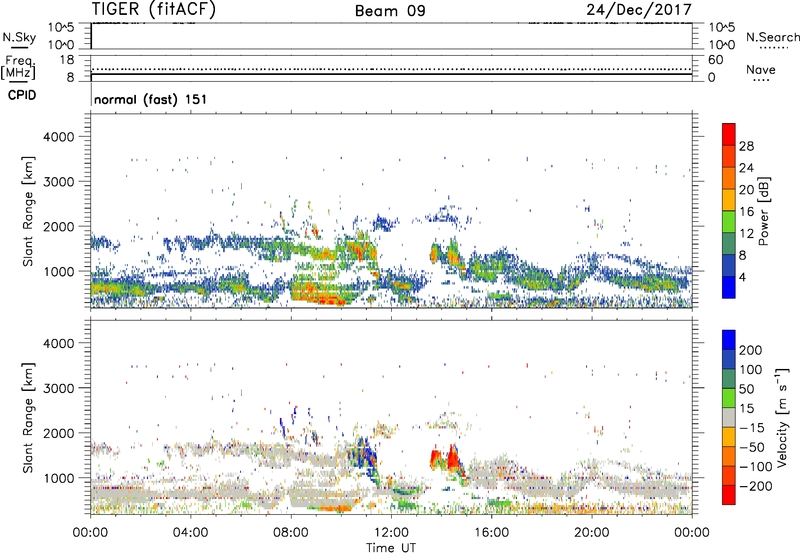Click the 'TIGER (fitACF)' plot title
Image resolution: width=800 pixels, height=554 pixels.
[154, 9]
